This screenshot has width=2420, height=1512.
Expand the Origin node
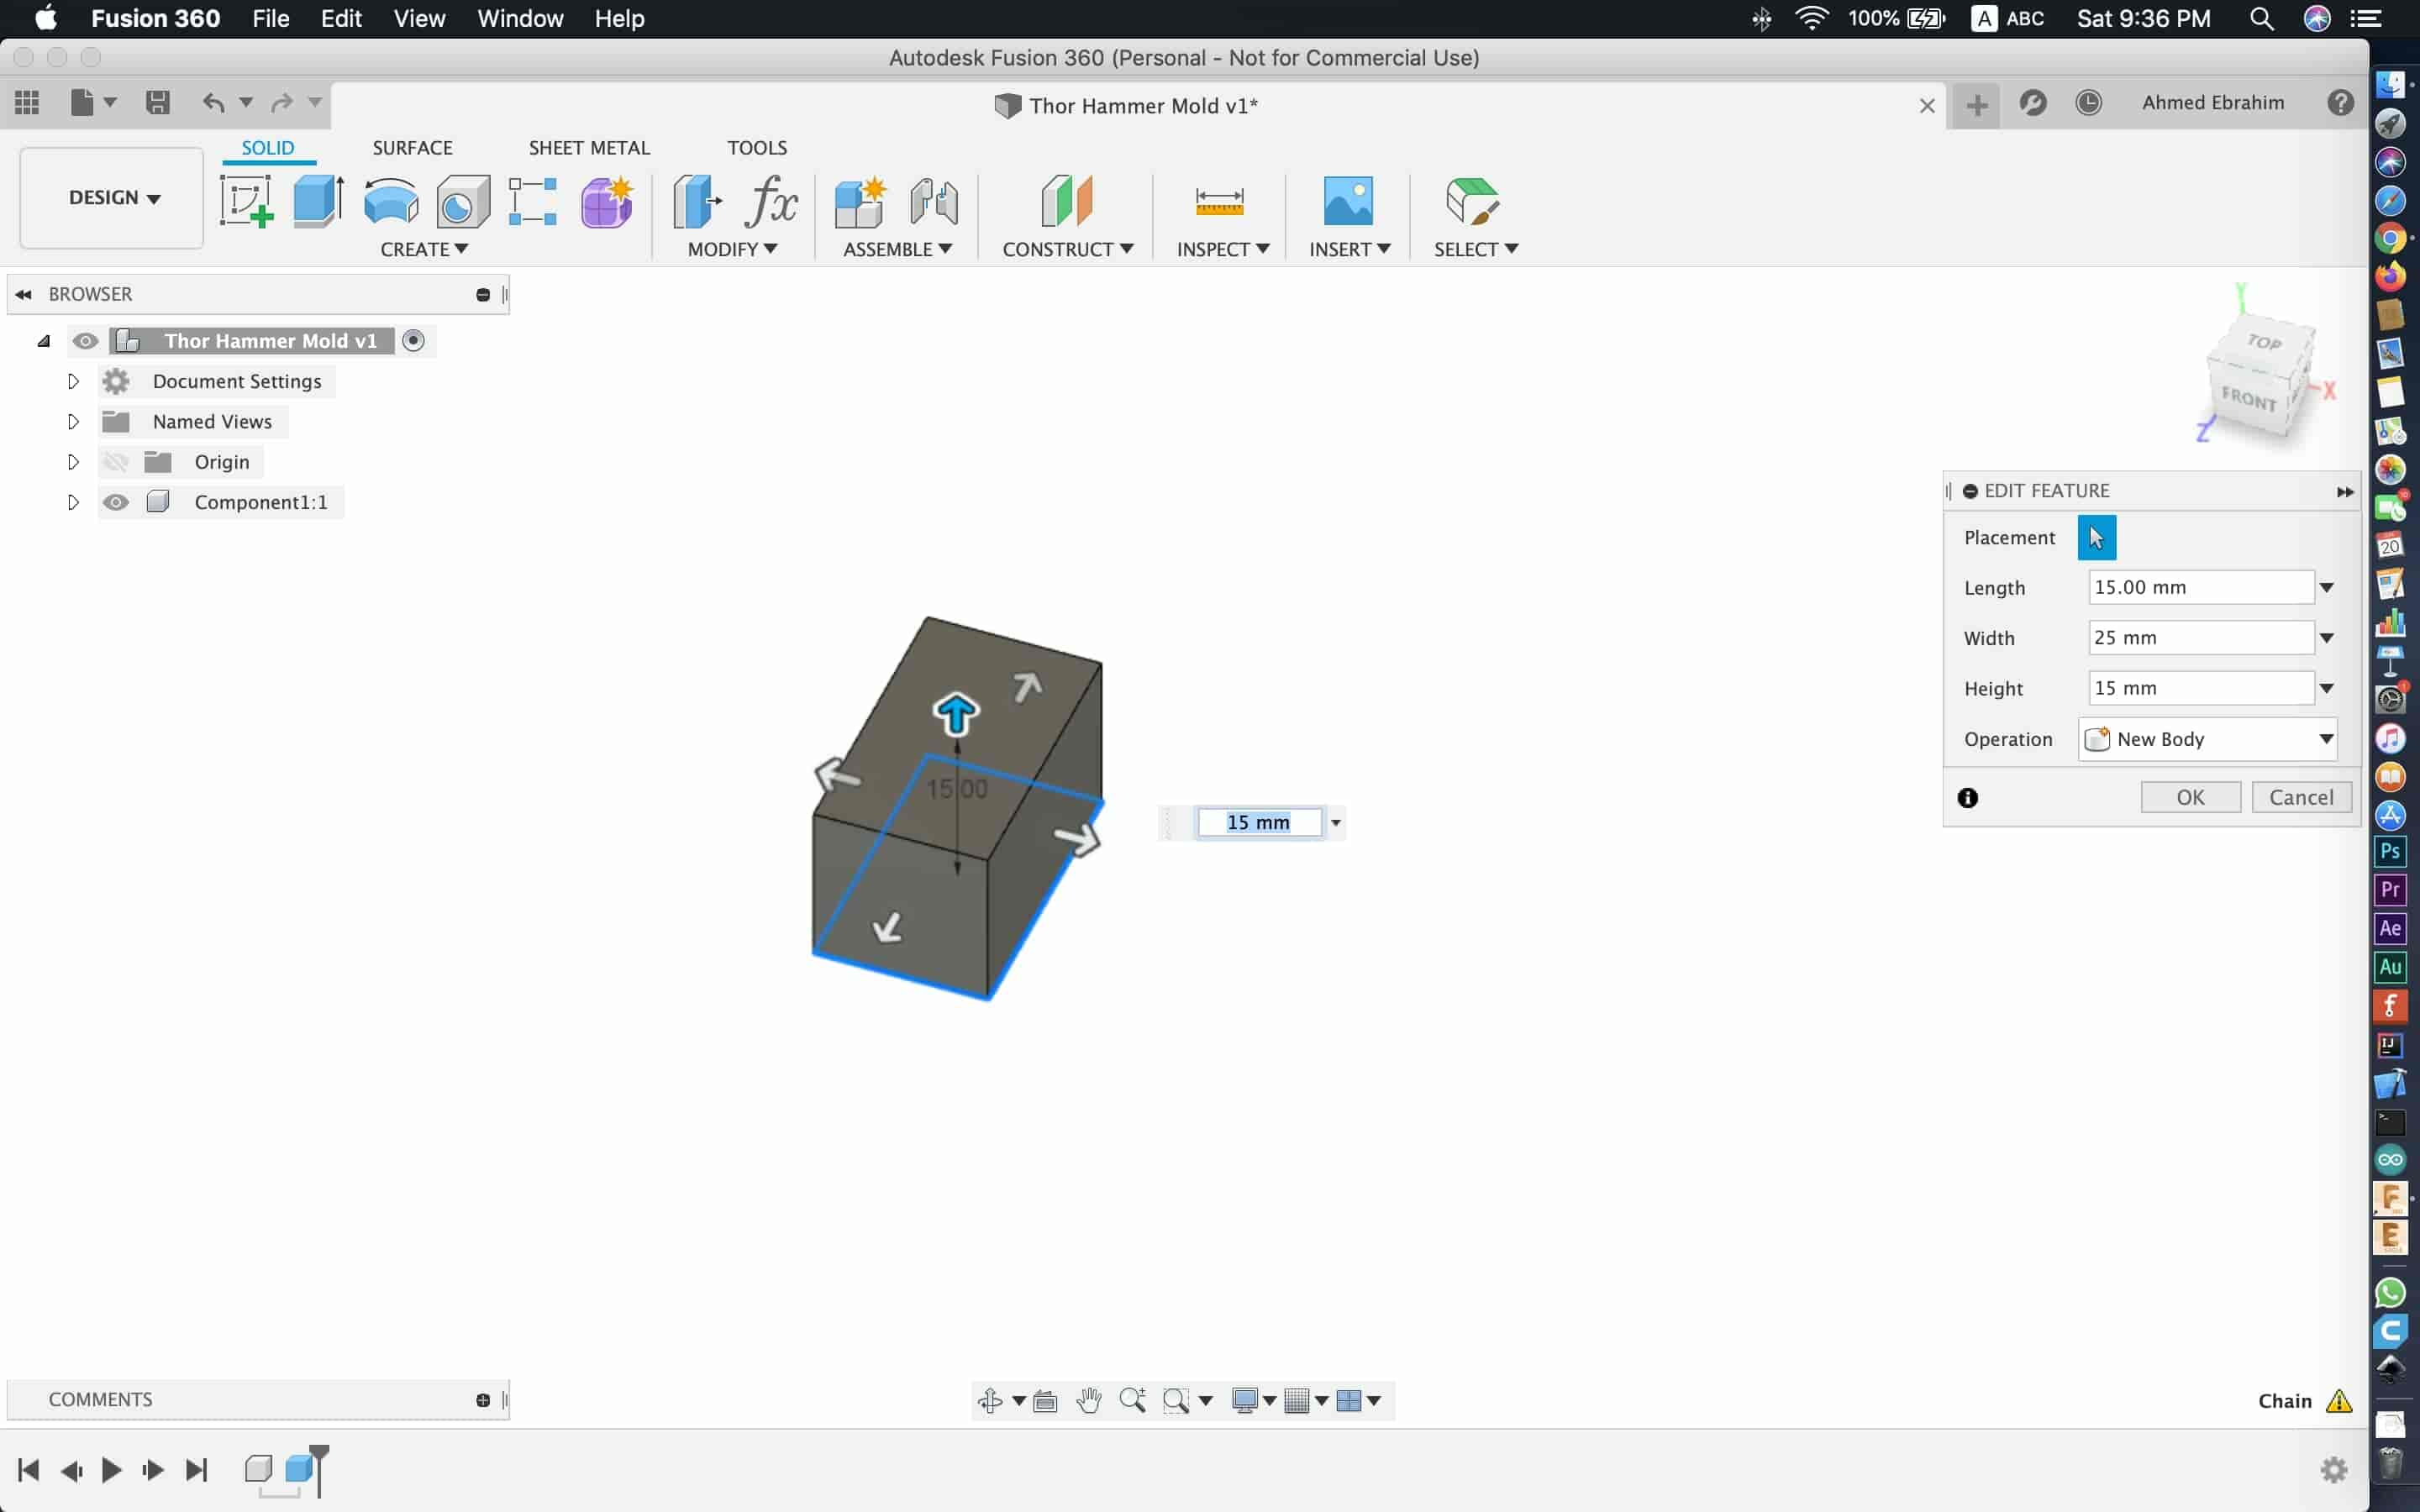[73, 462]
